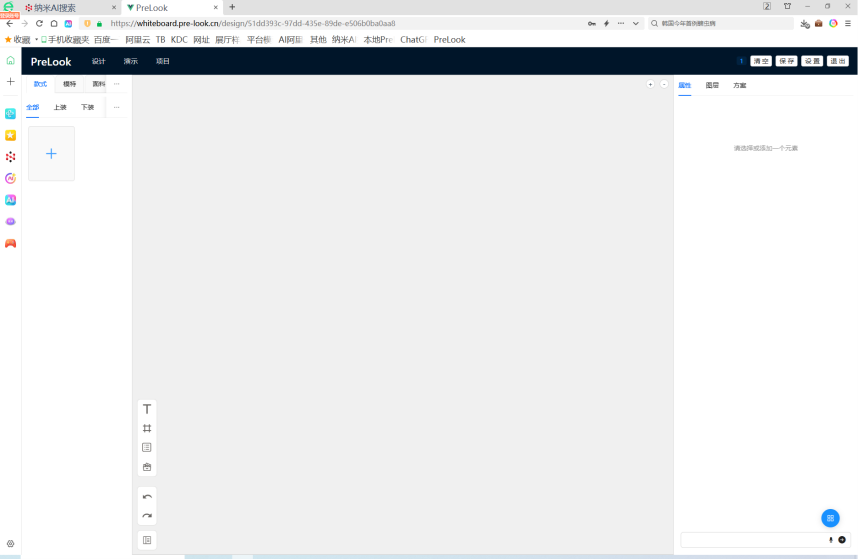Click the blue floating round button
The width and height of the screenshot is (858, 559).
click(830, 518)
